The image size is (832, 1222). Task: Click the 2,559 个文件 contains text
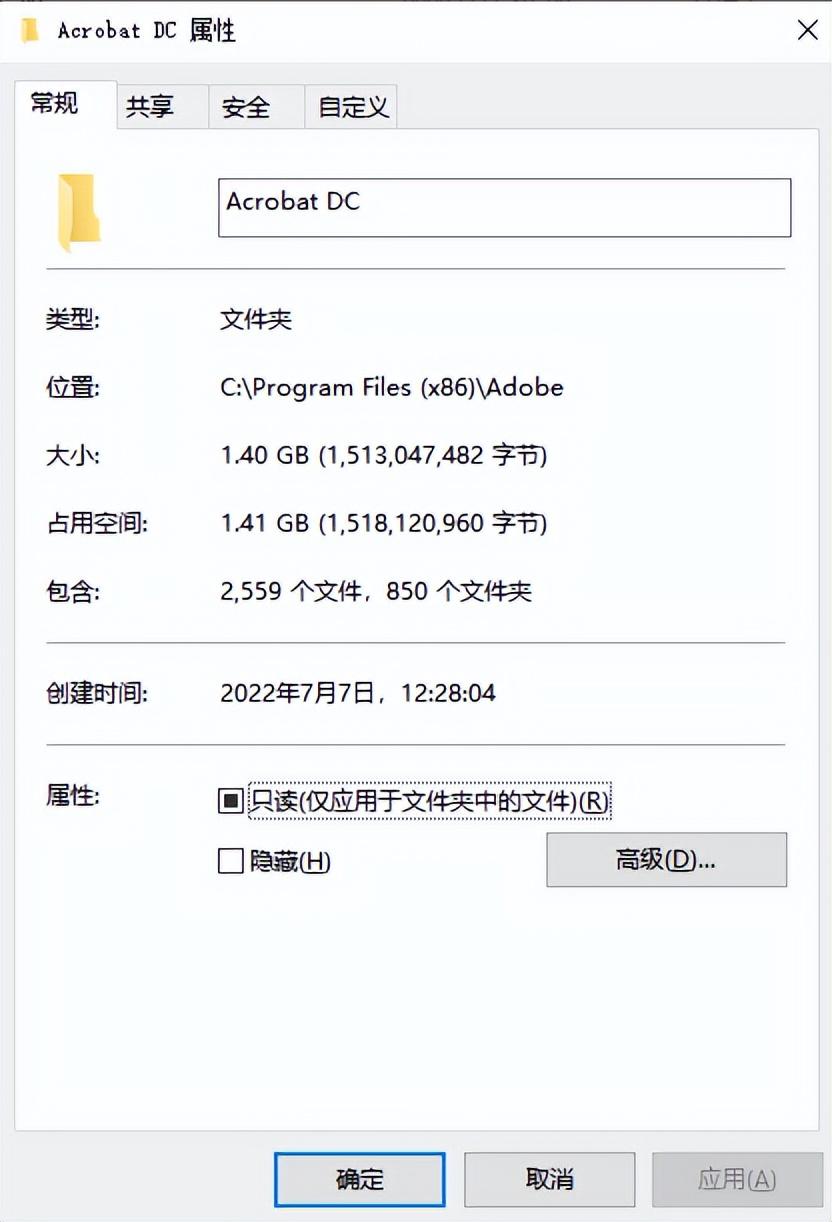(x=291, y=591)
